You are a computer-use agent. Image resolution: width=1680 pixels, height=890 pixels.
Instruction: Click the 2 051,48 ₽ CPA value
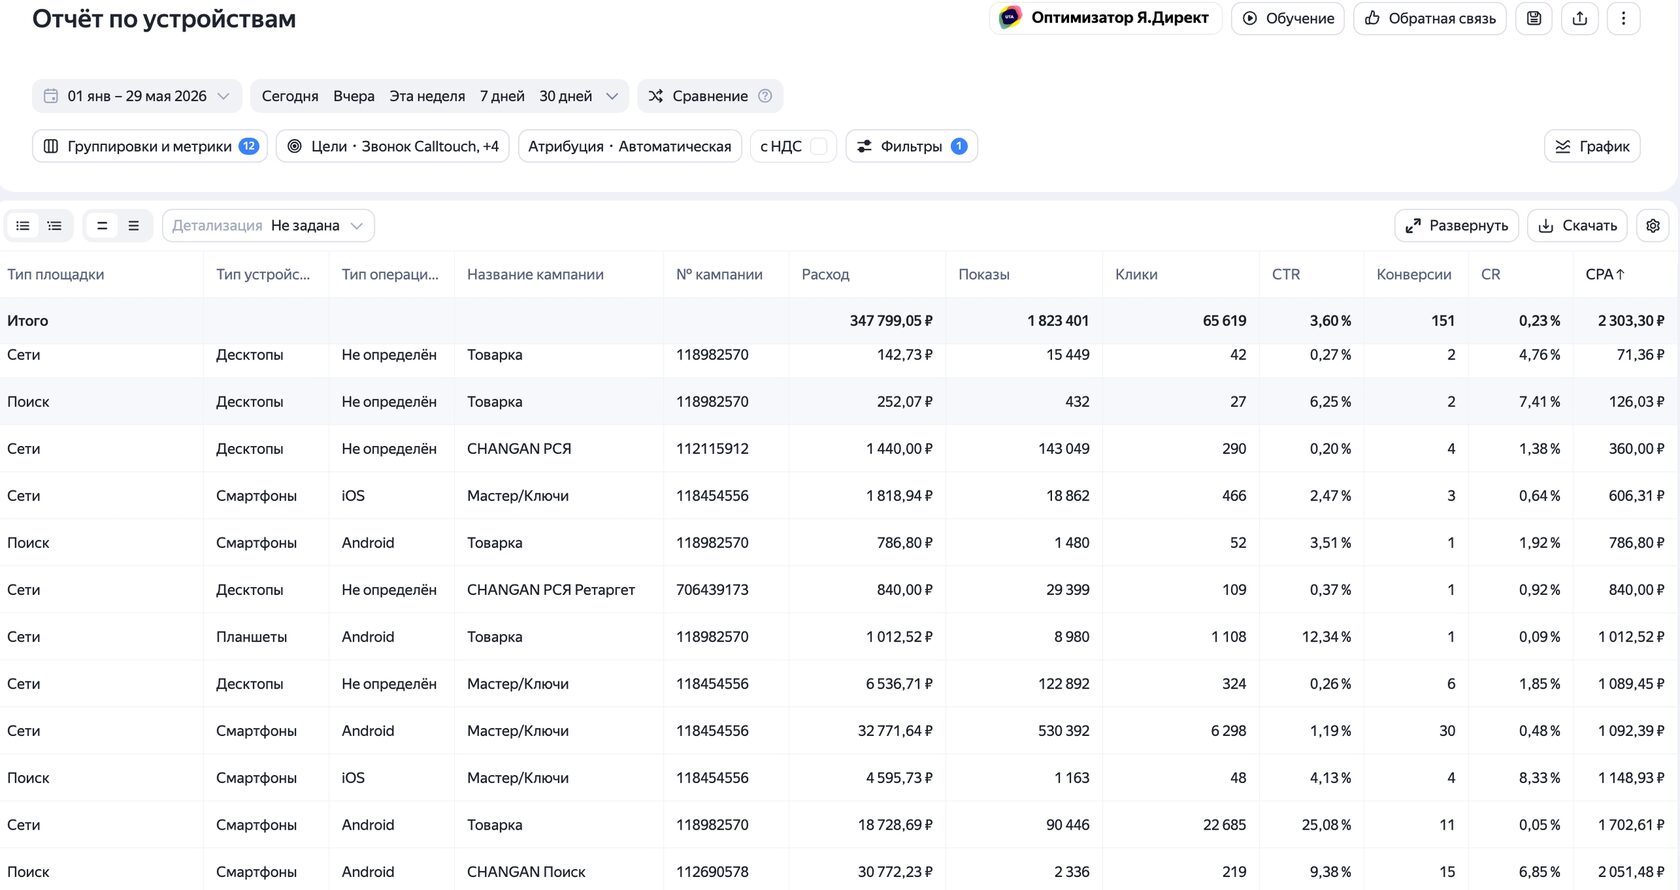point(1631,872)
